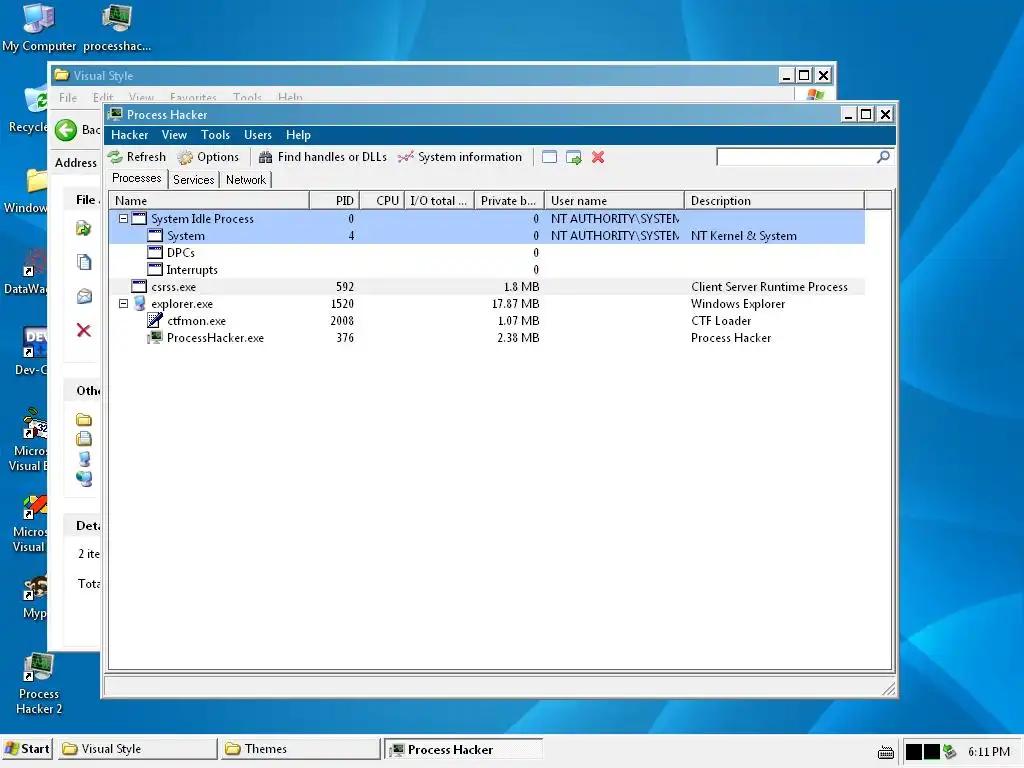
Task: Sort by the Name column header
Action: click(209, 200)
